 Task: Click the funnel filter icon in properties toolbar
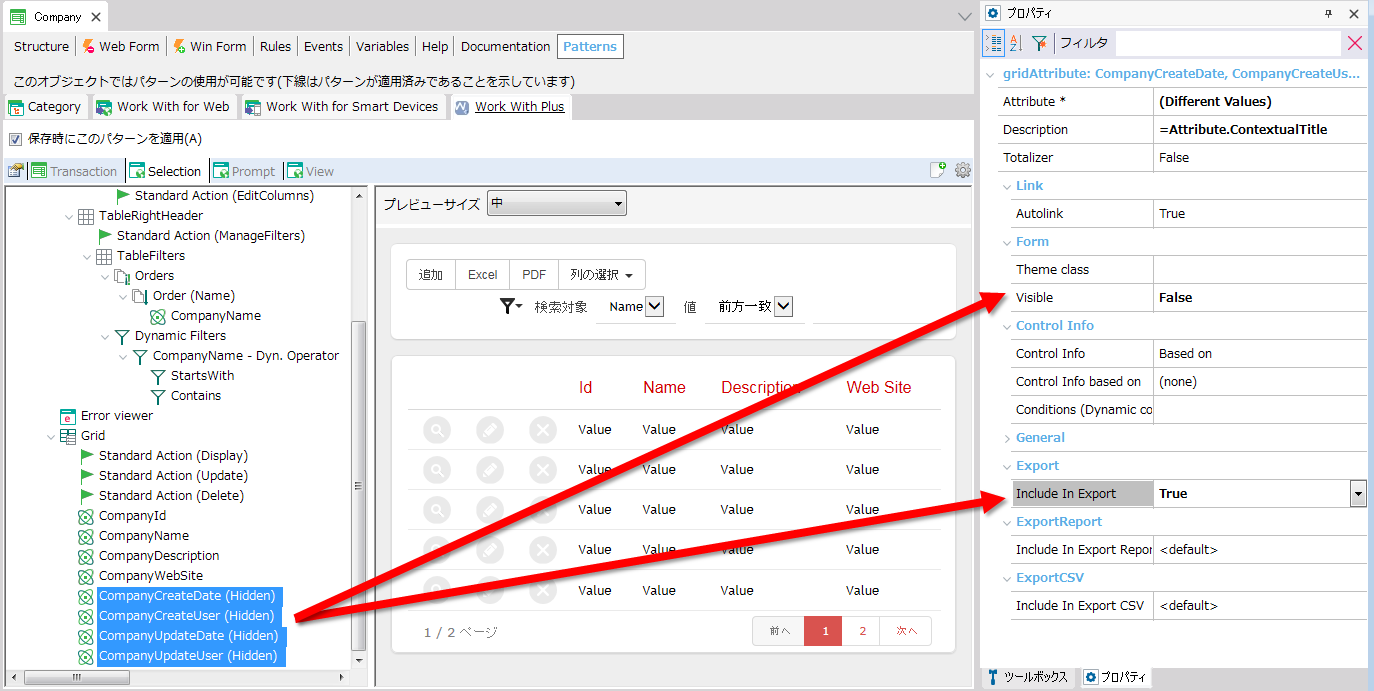click(x=1039, y=43)
